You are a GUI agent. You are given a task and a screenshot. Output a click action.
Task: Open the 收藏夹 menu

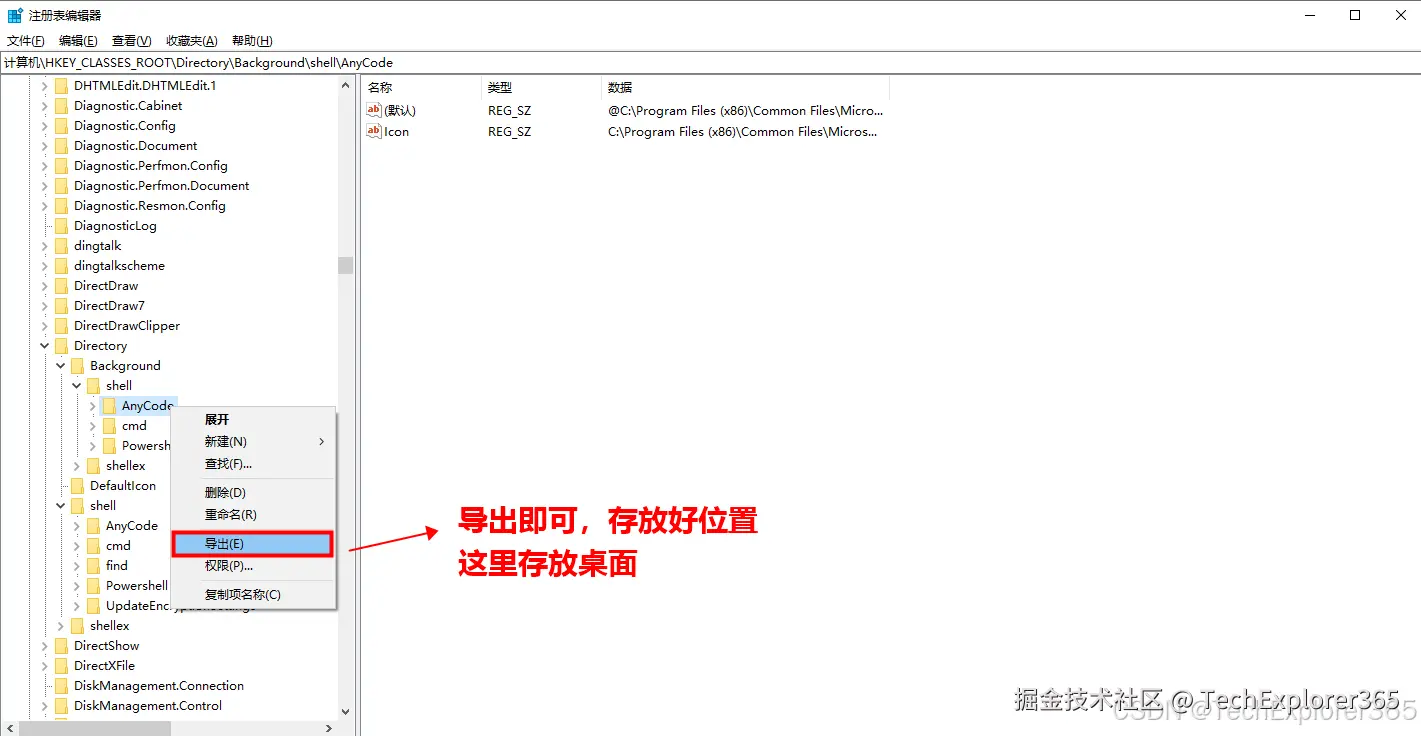pyautogui.click(x=190, y=40)
